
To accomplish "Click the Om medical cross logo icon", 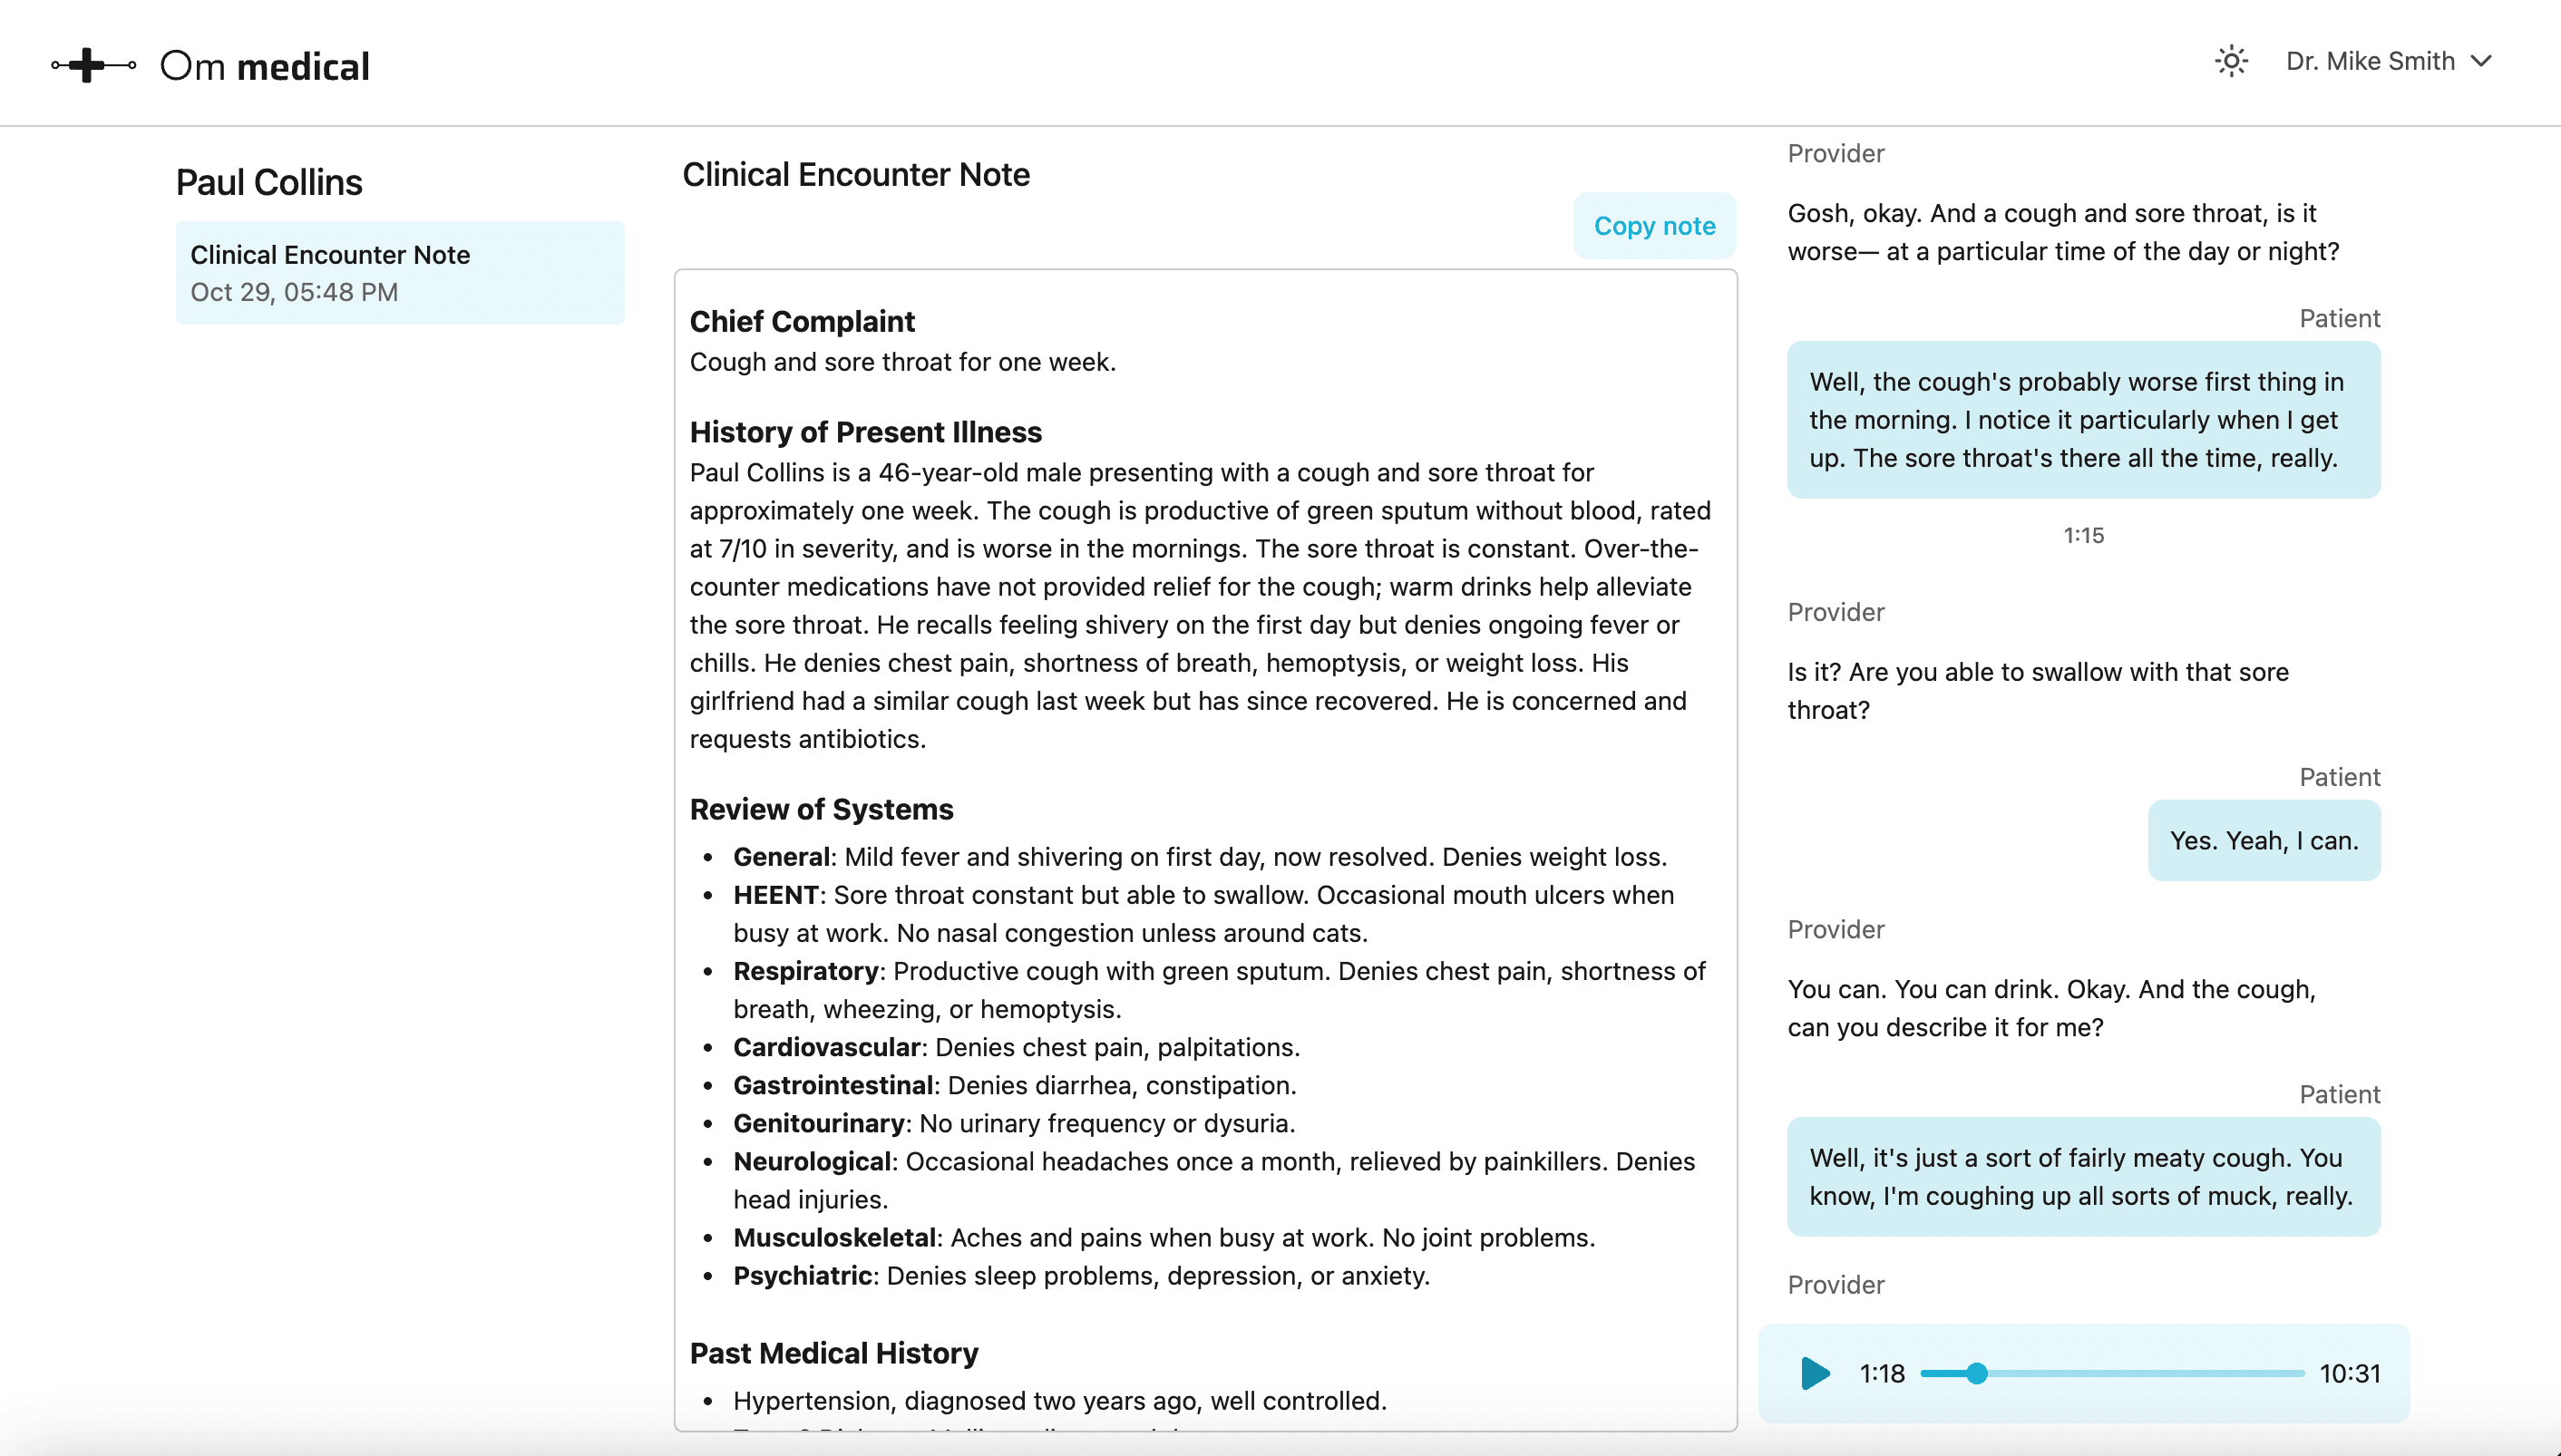I will click(92, 65).
